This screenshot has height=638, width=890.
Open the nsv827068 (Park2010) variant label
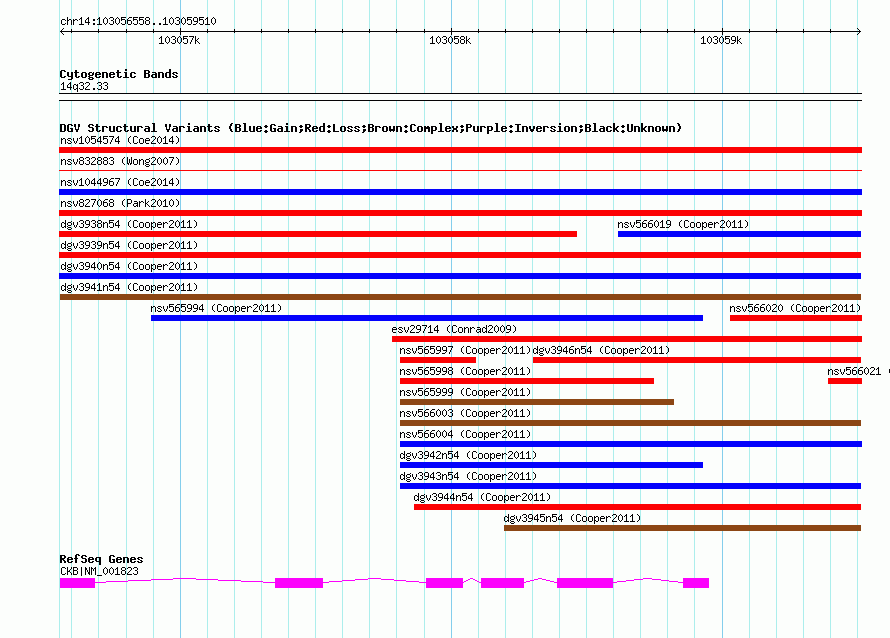[120, 203]
